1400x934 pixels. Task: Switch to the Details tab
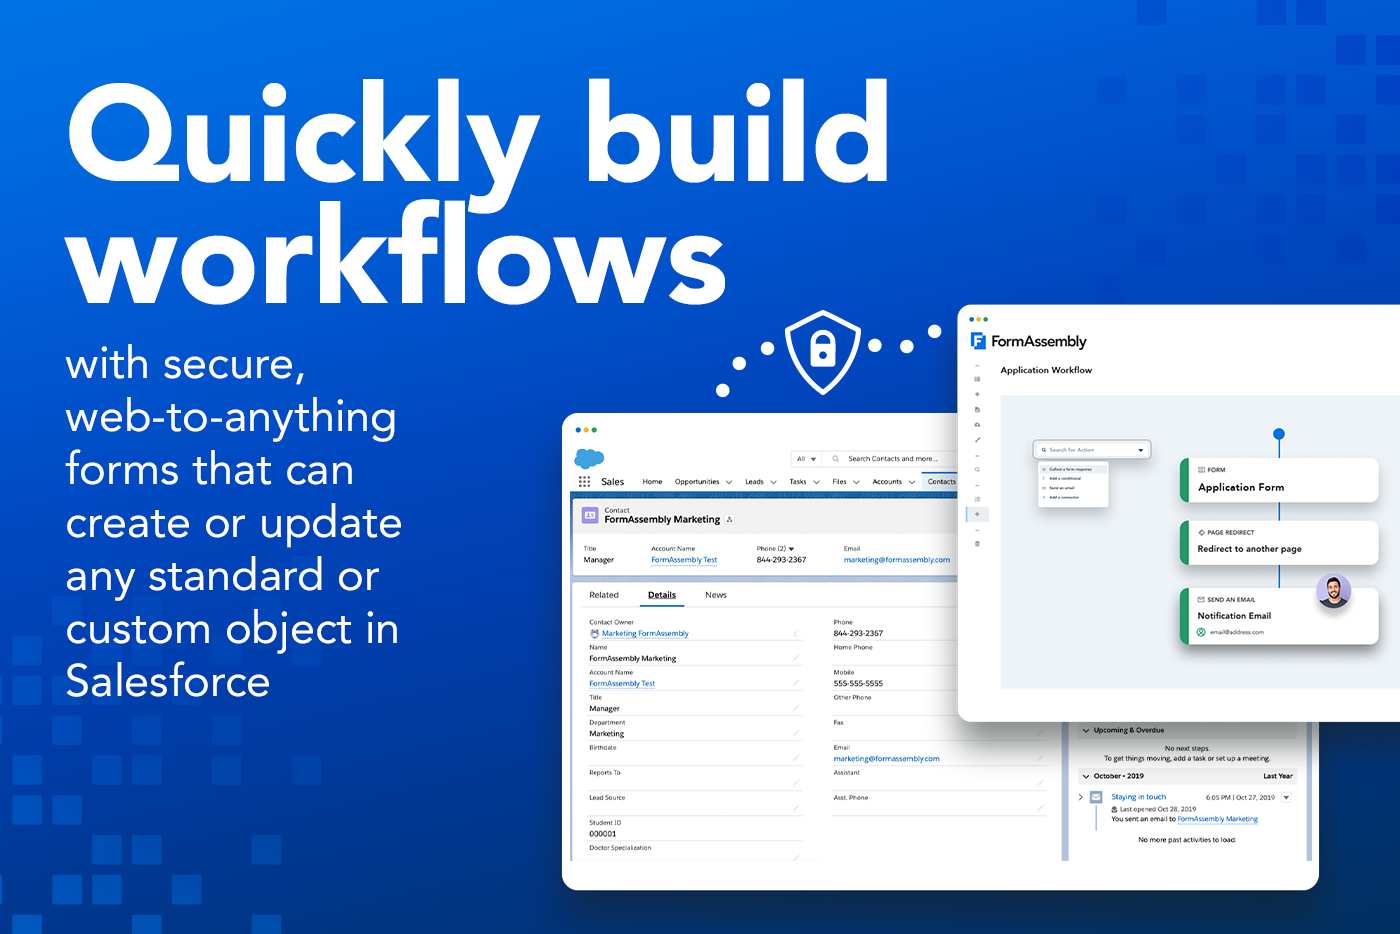[662, 595]
